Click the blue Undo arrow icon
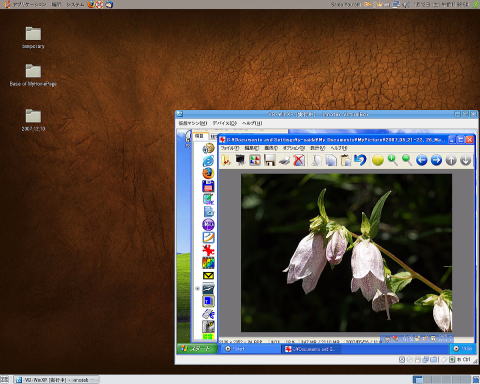 (x=360, y=160)
